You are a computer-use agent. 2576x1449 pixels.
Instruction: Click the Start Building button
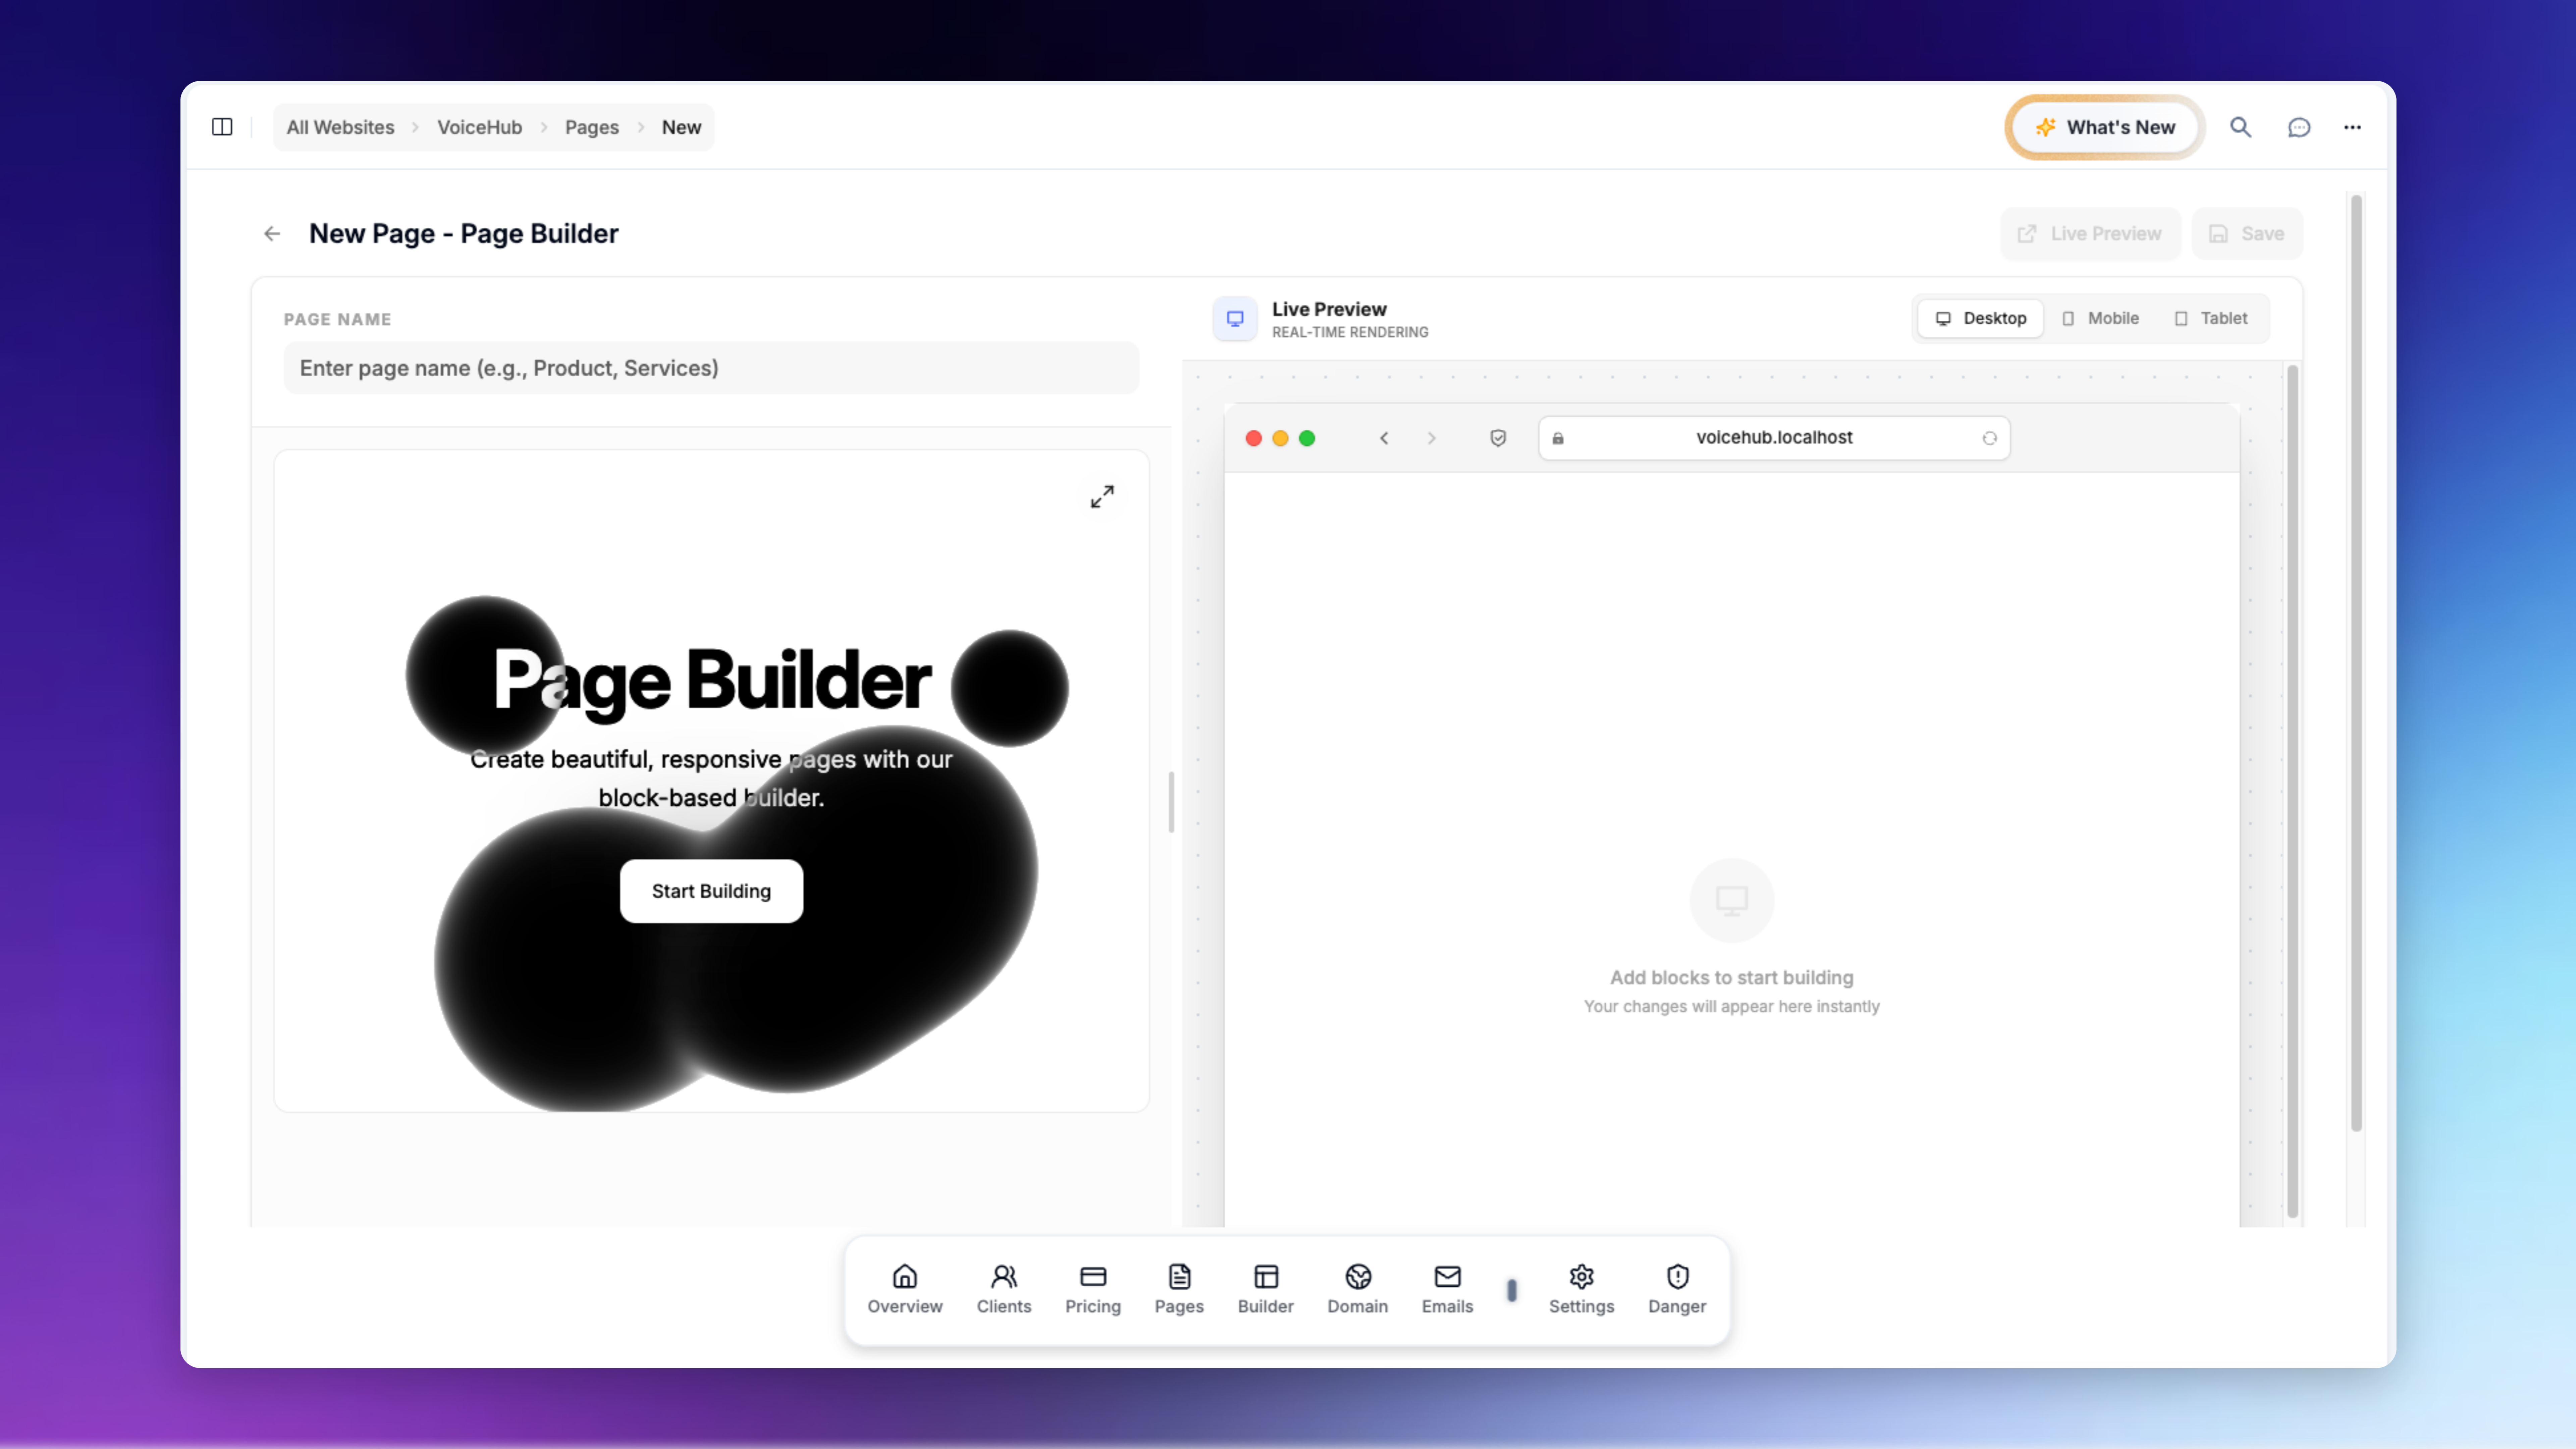tap(711, 891)
